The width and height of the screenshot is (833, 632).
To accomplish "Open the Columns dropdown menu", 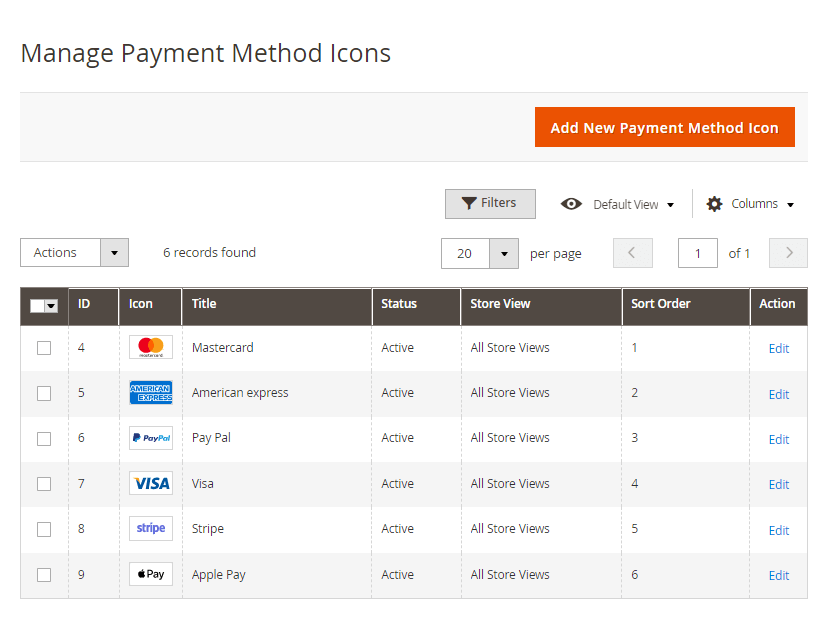I will pyautogui.click(x=750, y=204).
